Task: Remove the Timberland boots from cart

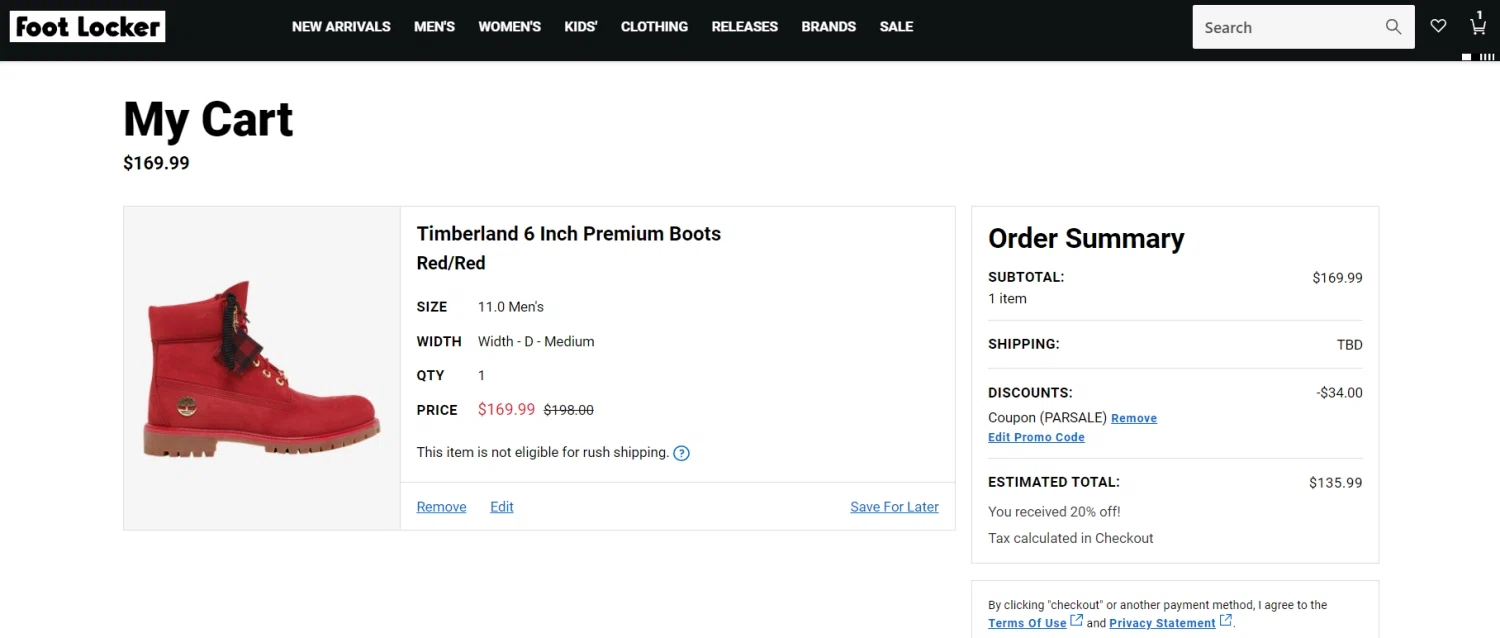Action: pos(441,507)
